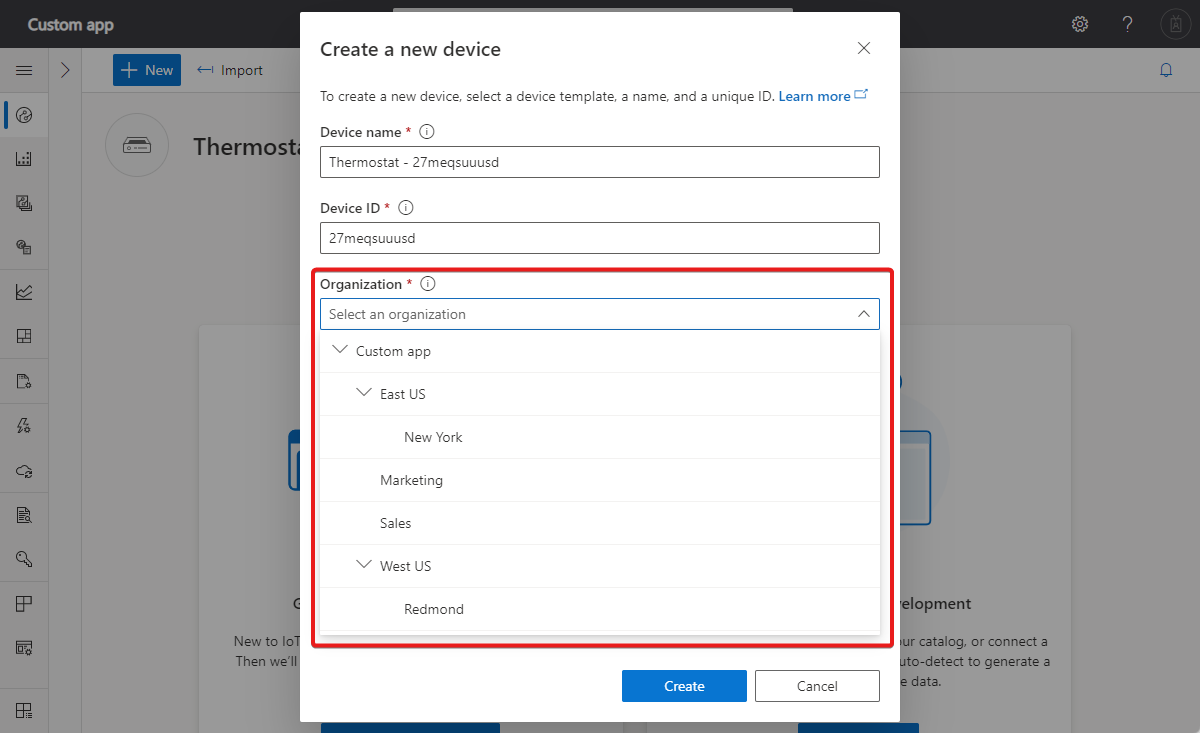The height and width of the screenshot is (733, 1200).
Task: Open Application layout sidebar icon
Action: point(24,603)
